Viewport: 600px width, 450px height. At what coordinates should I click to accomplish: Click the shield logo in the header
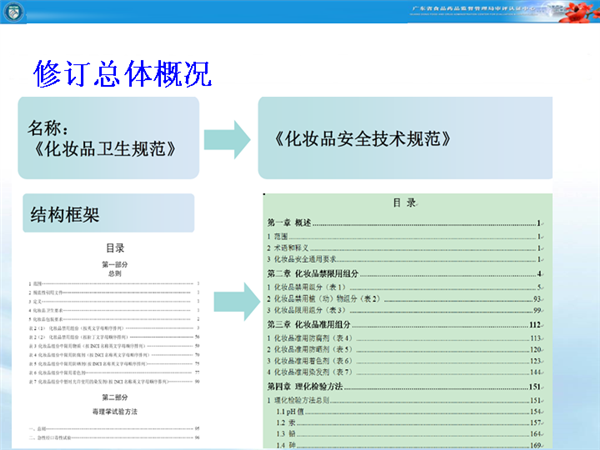coord(14,14)
